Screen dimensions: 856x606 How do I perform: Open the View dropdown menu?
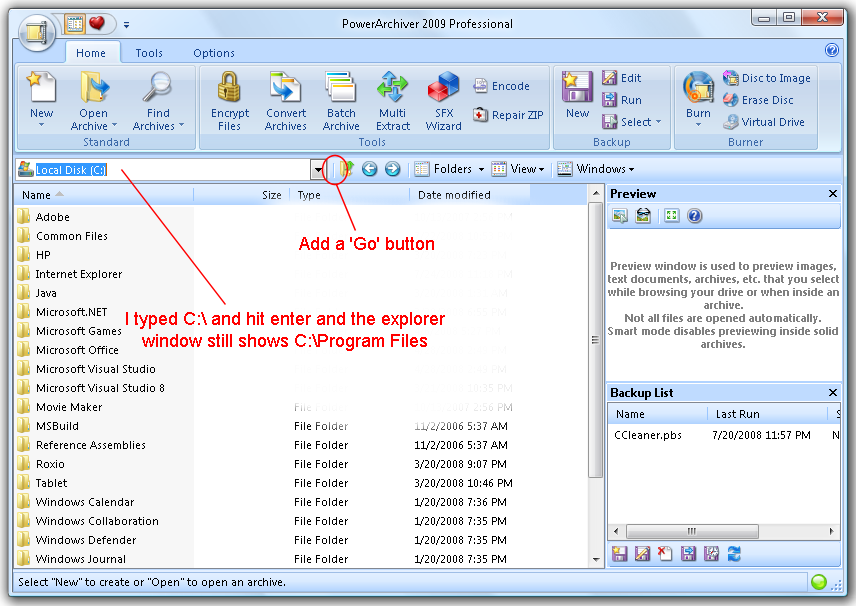518,169
